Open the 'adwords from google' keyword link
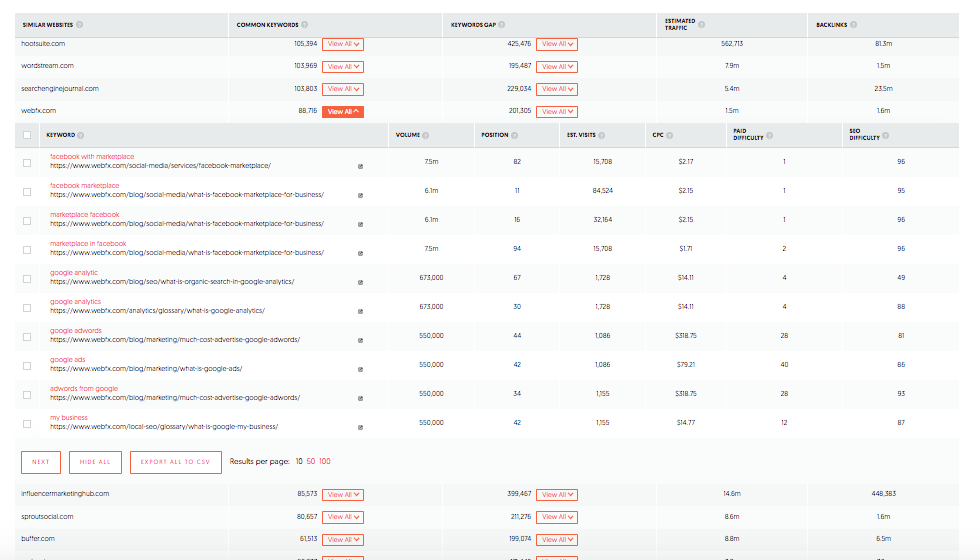The height and width of the screenshot is (560, 980). pos(84,388)
